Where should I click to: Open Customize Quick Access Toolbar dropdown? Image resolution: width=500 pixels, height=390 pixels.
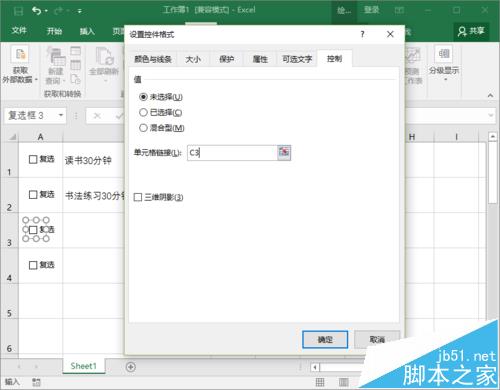pyautogui.click(x=80, y=11)
